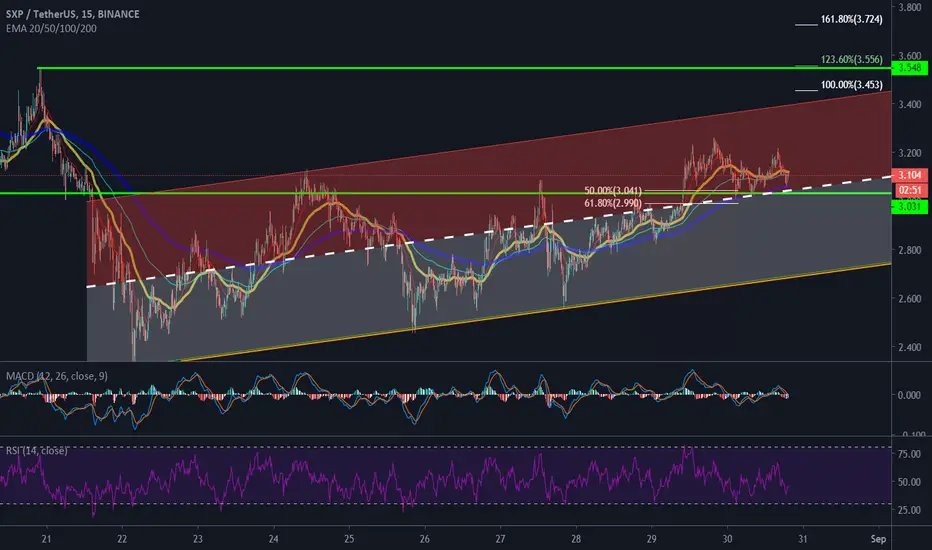The width and height of the screenshot is (932, 550).
Task: Click the date 23 on time axis
Action: point(197,539)
